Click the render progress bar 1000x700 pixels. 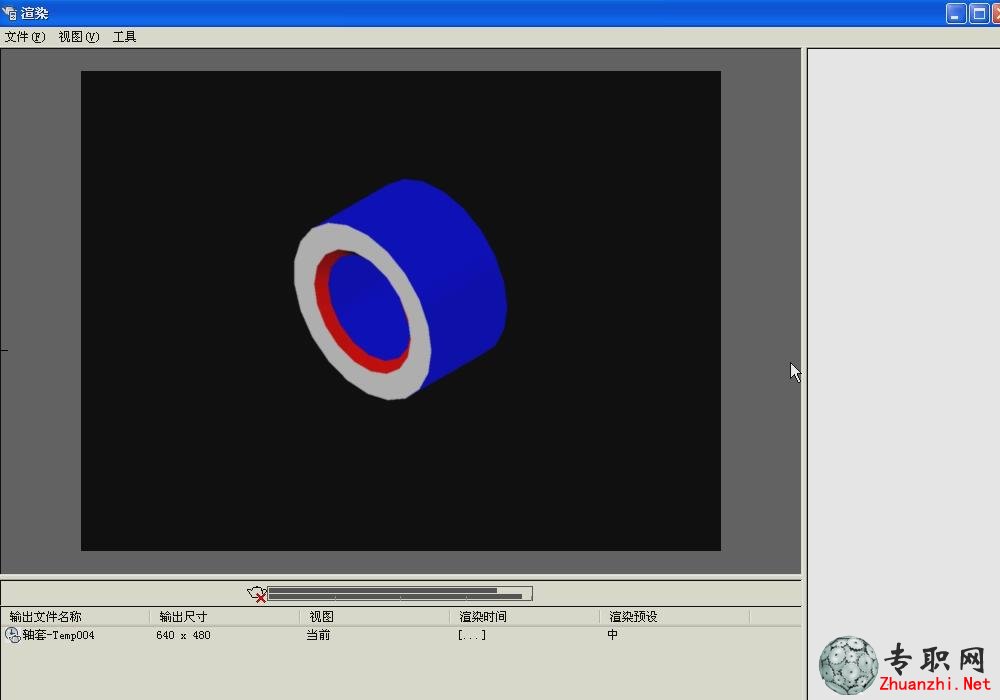tap(400, 594)
